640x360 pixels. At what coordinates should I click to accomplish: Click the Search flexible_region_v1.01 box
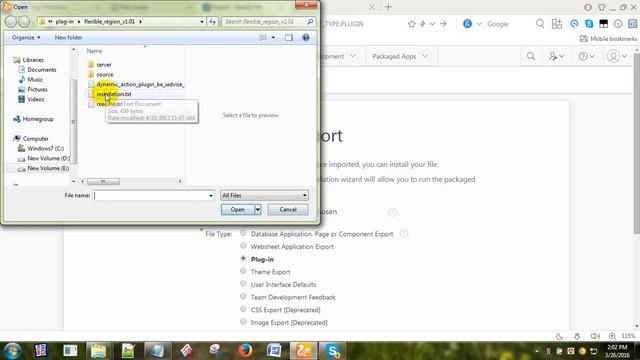coord(264,22)
